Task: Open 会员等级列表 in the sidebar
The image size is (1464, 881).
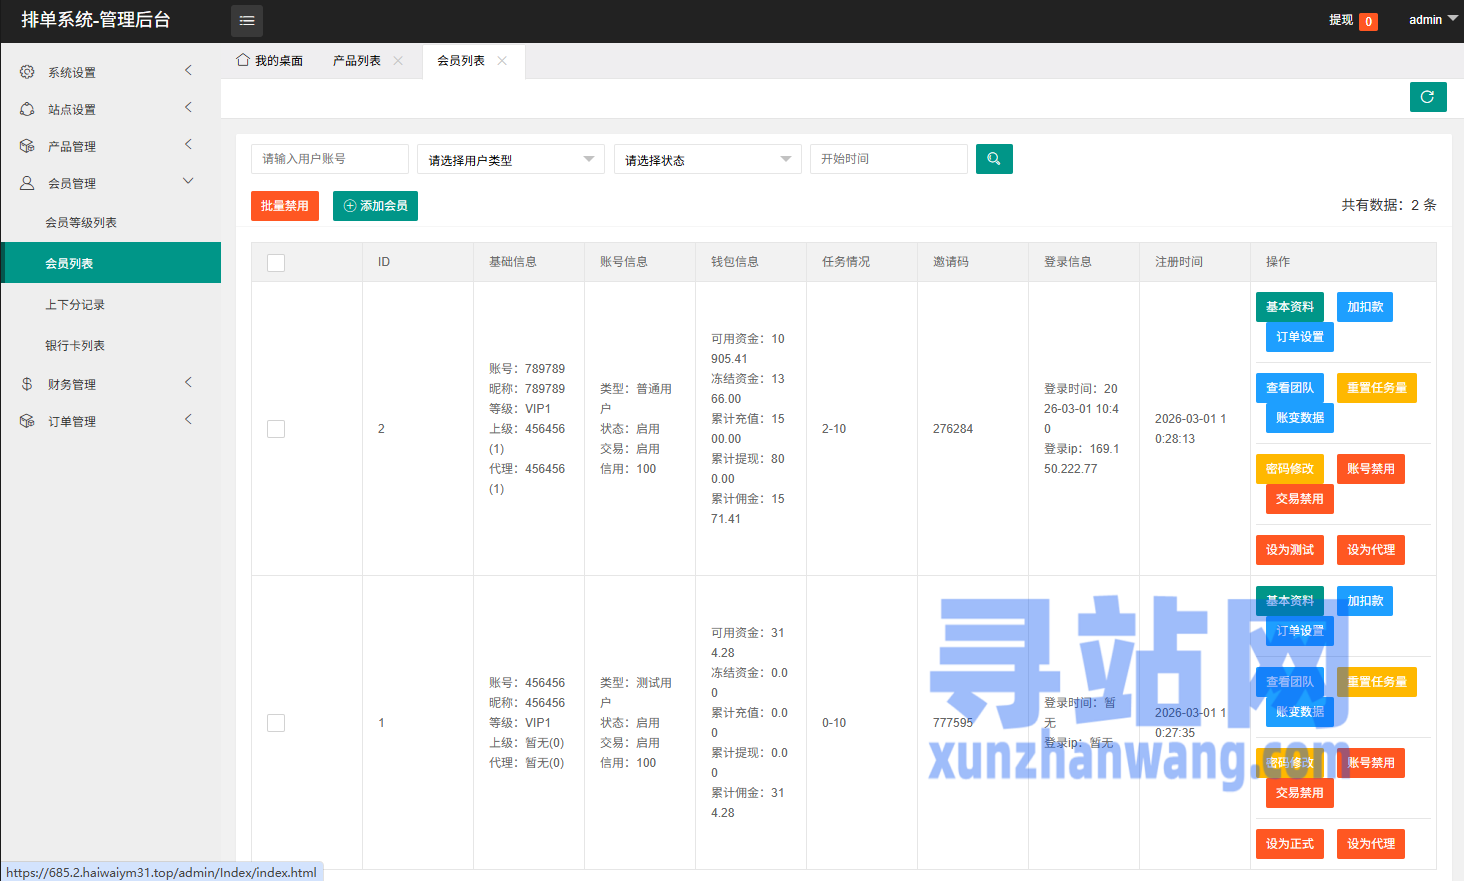Action: pos(81,223)
